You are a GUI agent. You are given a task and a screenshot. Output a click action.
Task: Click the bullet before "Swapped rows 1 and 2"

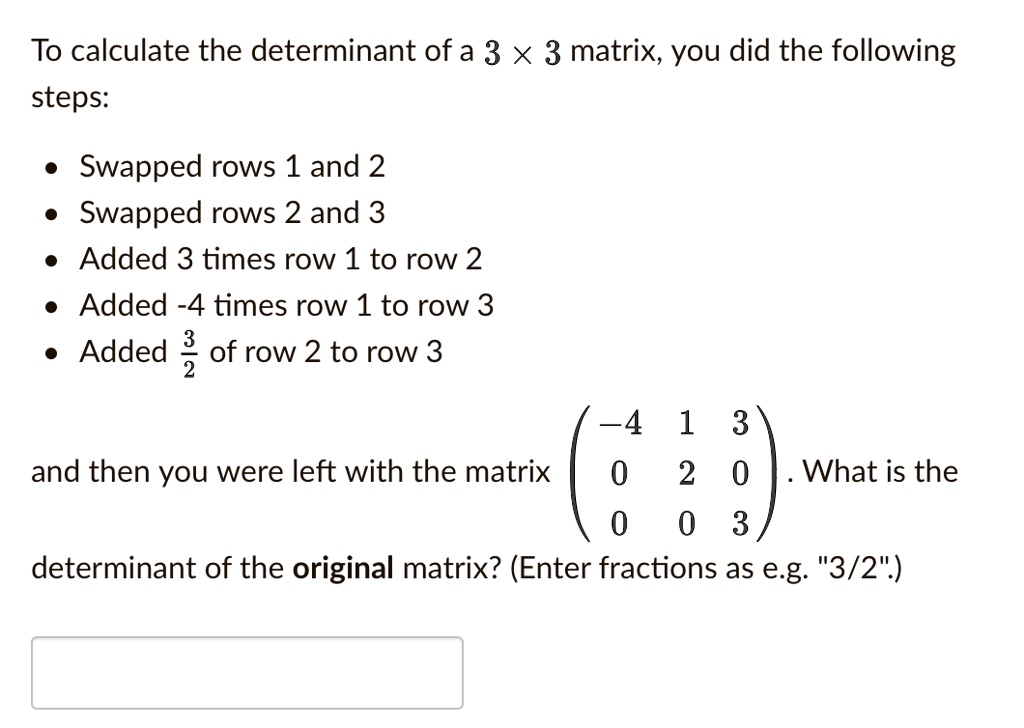pos(50,168)
